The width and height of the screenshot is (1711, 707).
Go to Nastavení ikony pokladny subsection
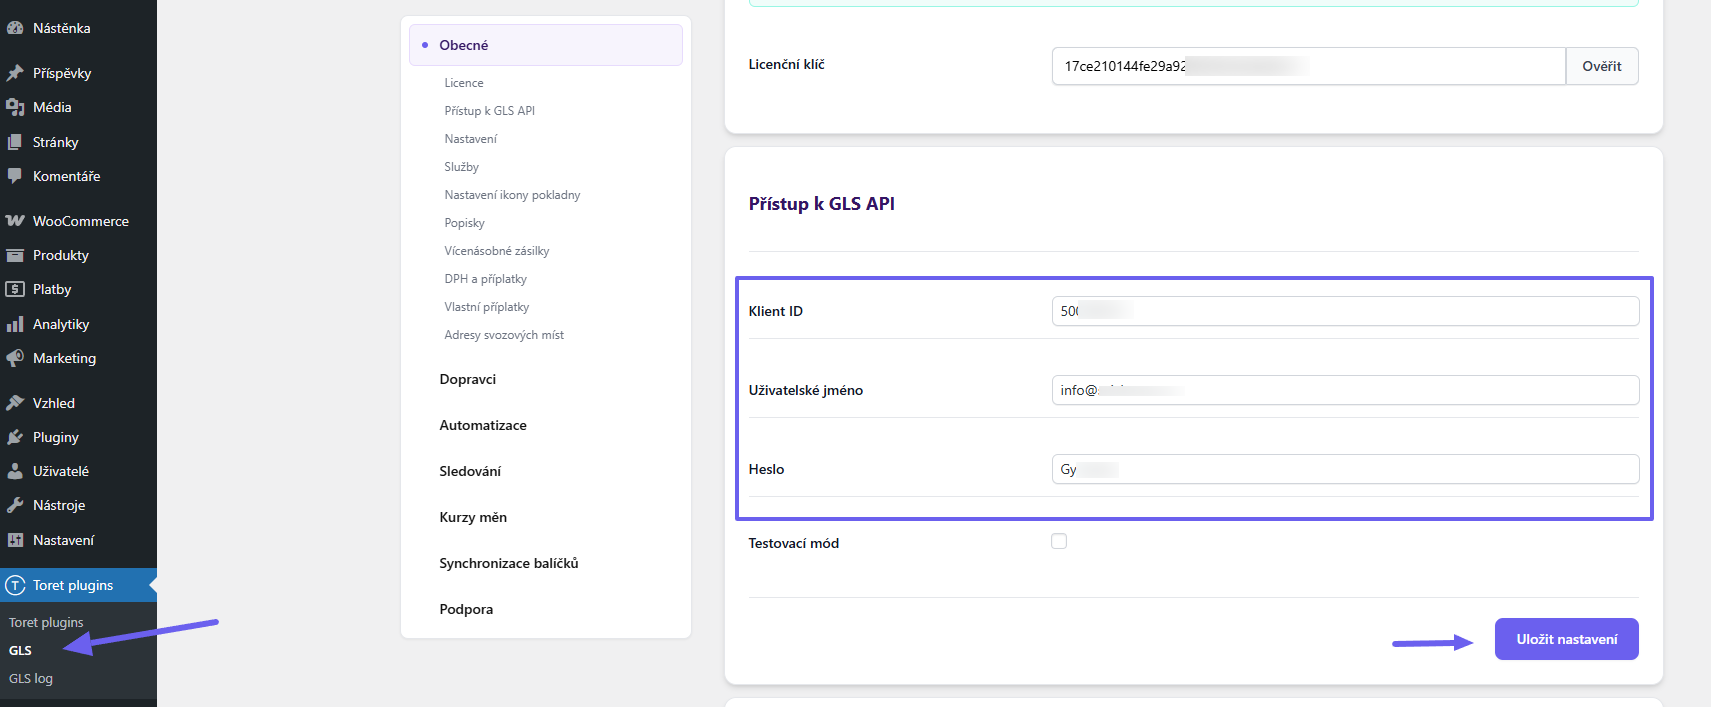click(513, 195)
